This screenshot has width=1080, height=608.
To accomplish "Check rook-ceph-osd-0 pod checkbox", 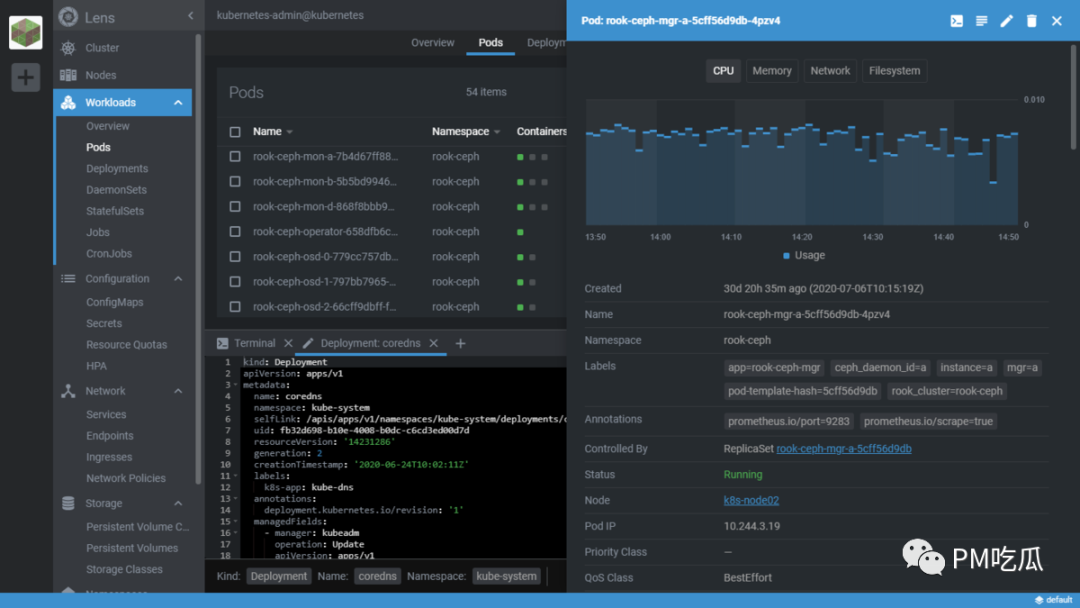I will point(235,257).
